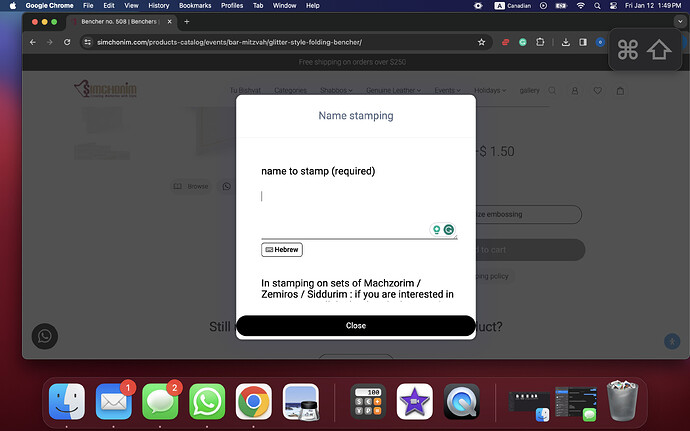Expand the Shabbos navigation dropdown
The width and height of the screenshot is (690, 431).
pos(336,90)
